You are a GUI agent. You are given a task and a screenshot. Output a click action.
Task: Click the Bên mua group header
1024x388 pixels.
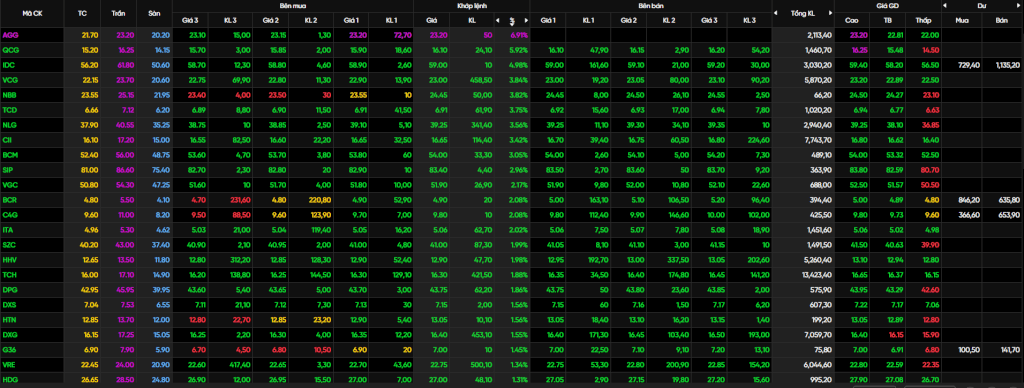293,6
